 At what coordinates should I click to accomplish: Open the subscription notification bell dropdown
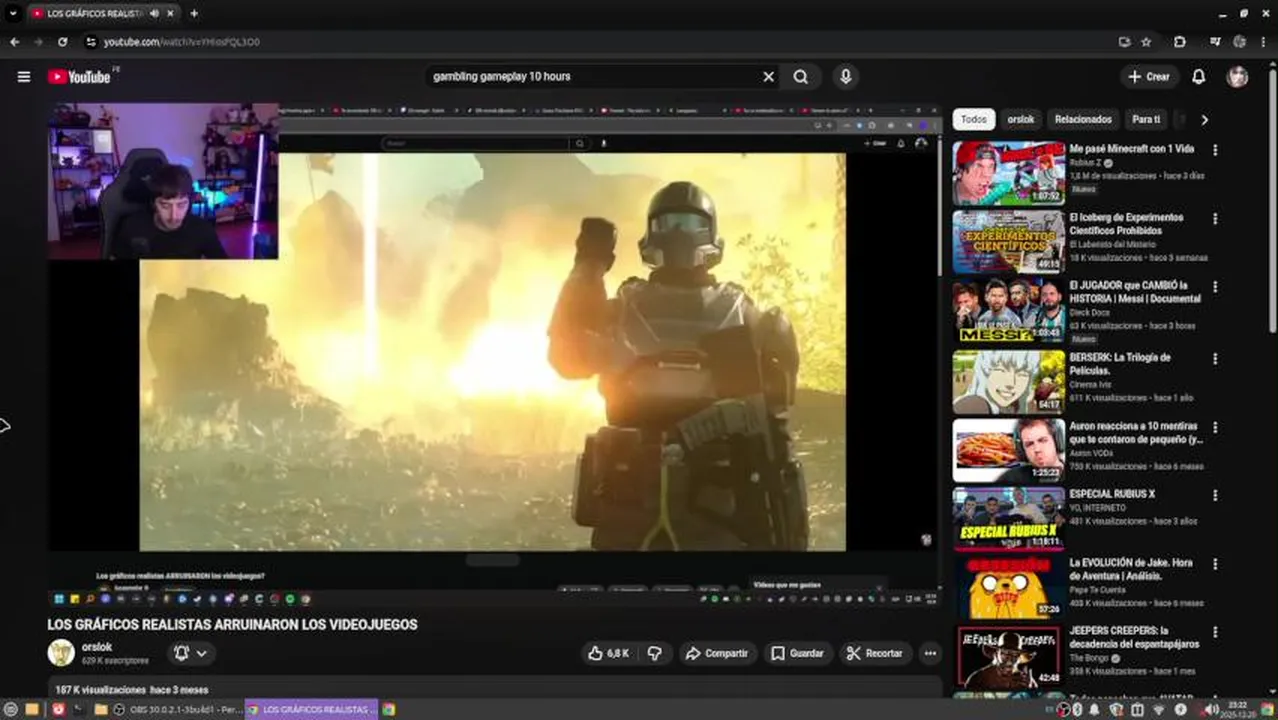[x=190, y=653]
